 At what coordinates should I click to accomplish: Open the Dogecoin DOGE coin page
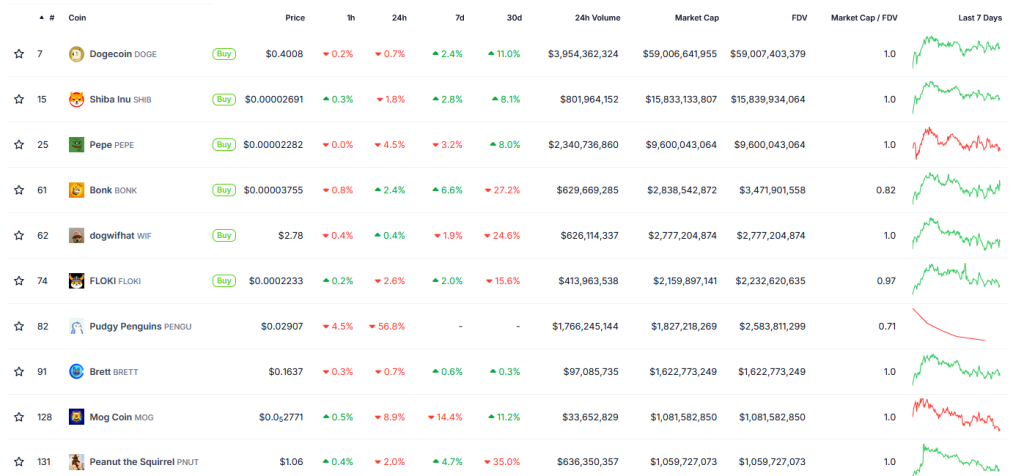123,54
